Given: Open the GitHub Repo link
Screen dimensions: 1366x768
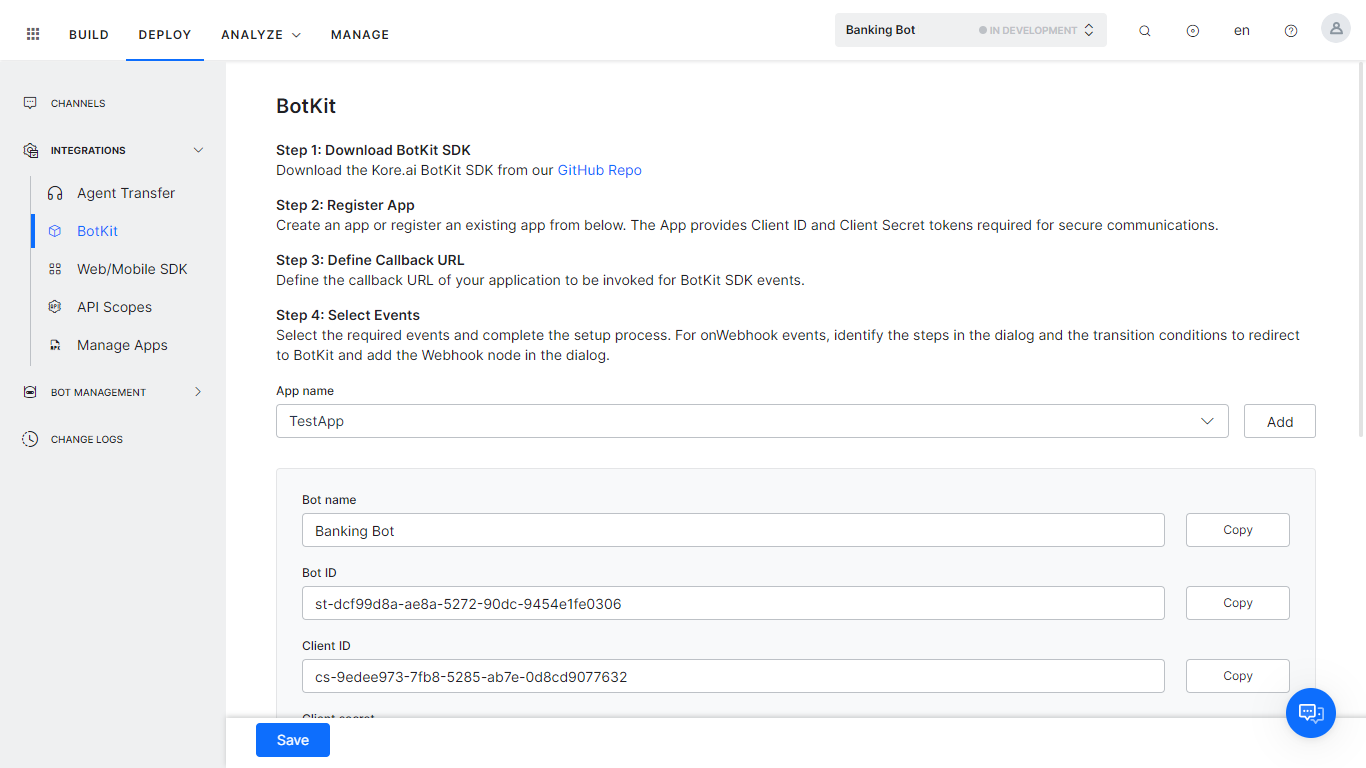Looking at the screenshot, I should 599,170.
